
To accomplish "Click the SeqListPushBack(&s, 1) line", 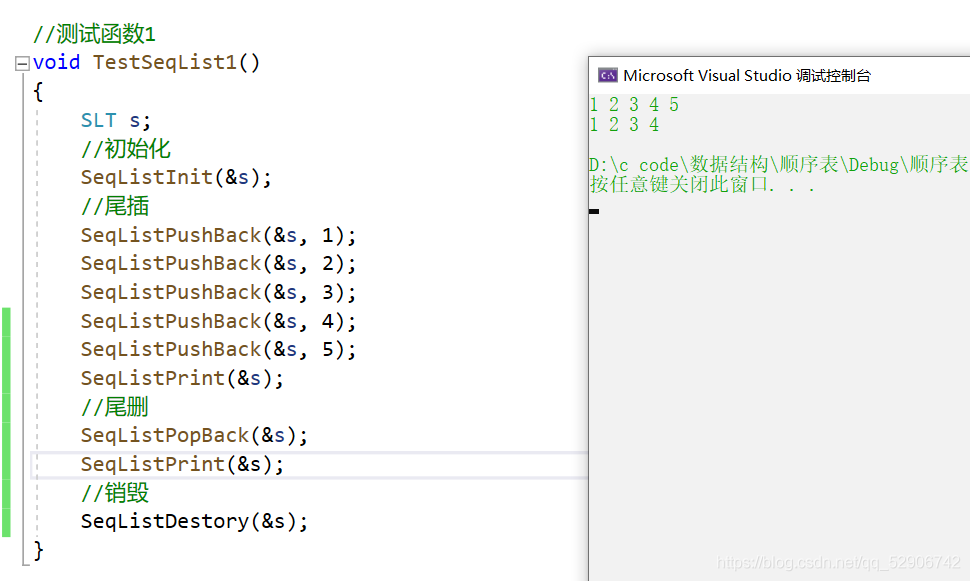I will point(219,235).
